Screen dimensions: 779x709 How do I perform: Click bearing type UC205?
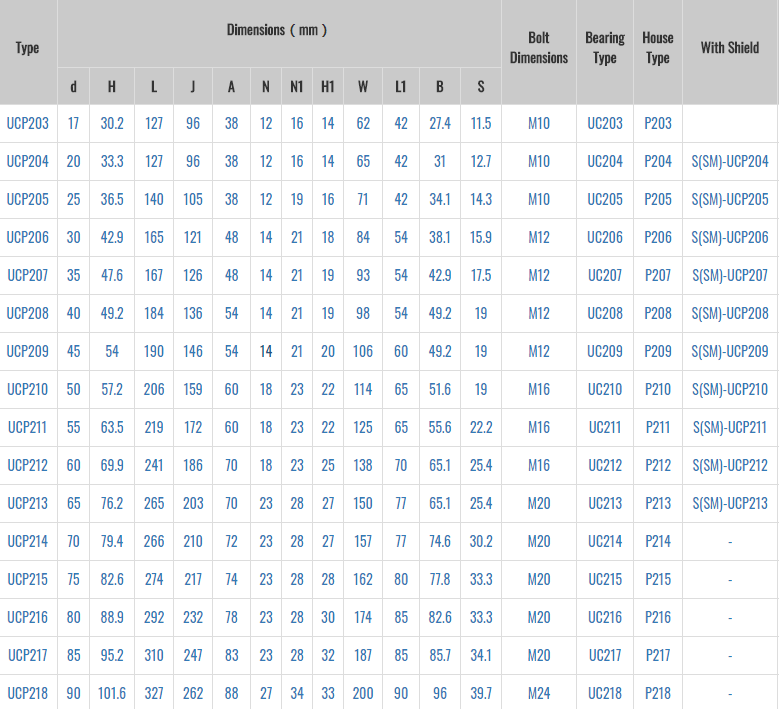(x=604, y=199)
